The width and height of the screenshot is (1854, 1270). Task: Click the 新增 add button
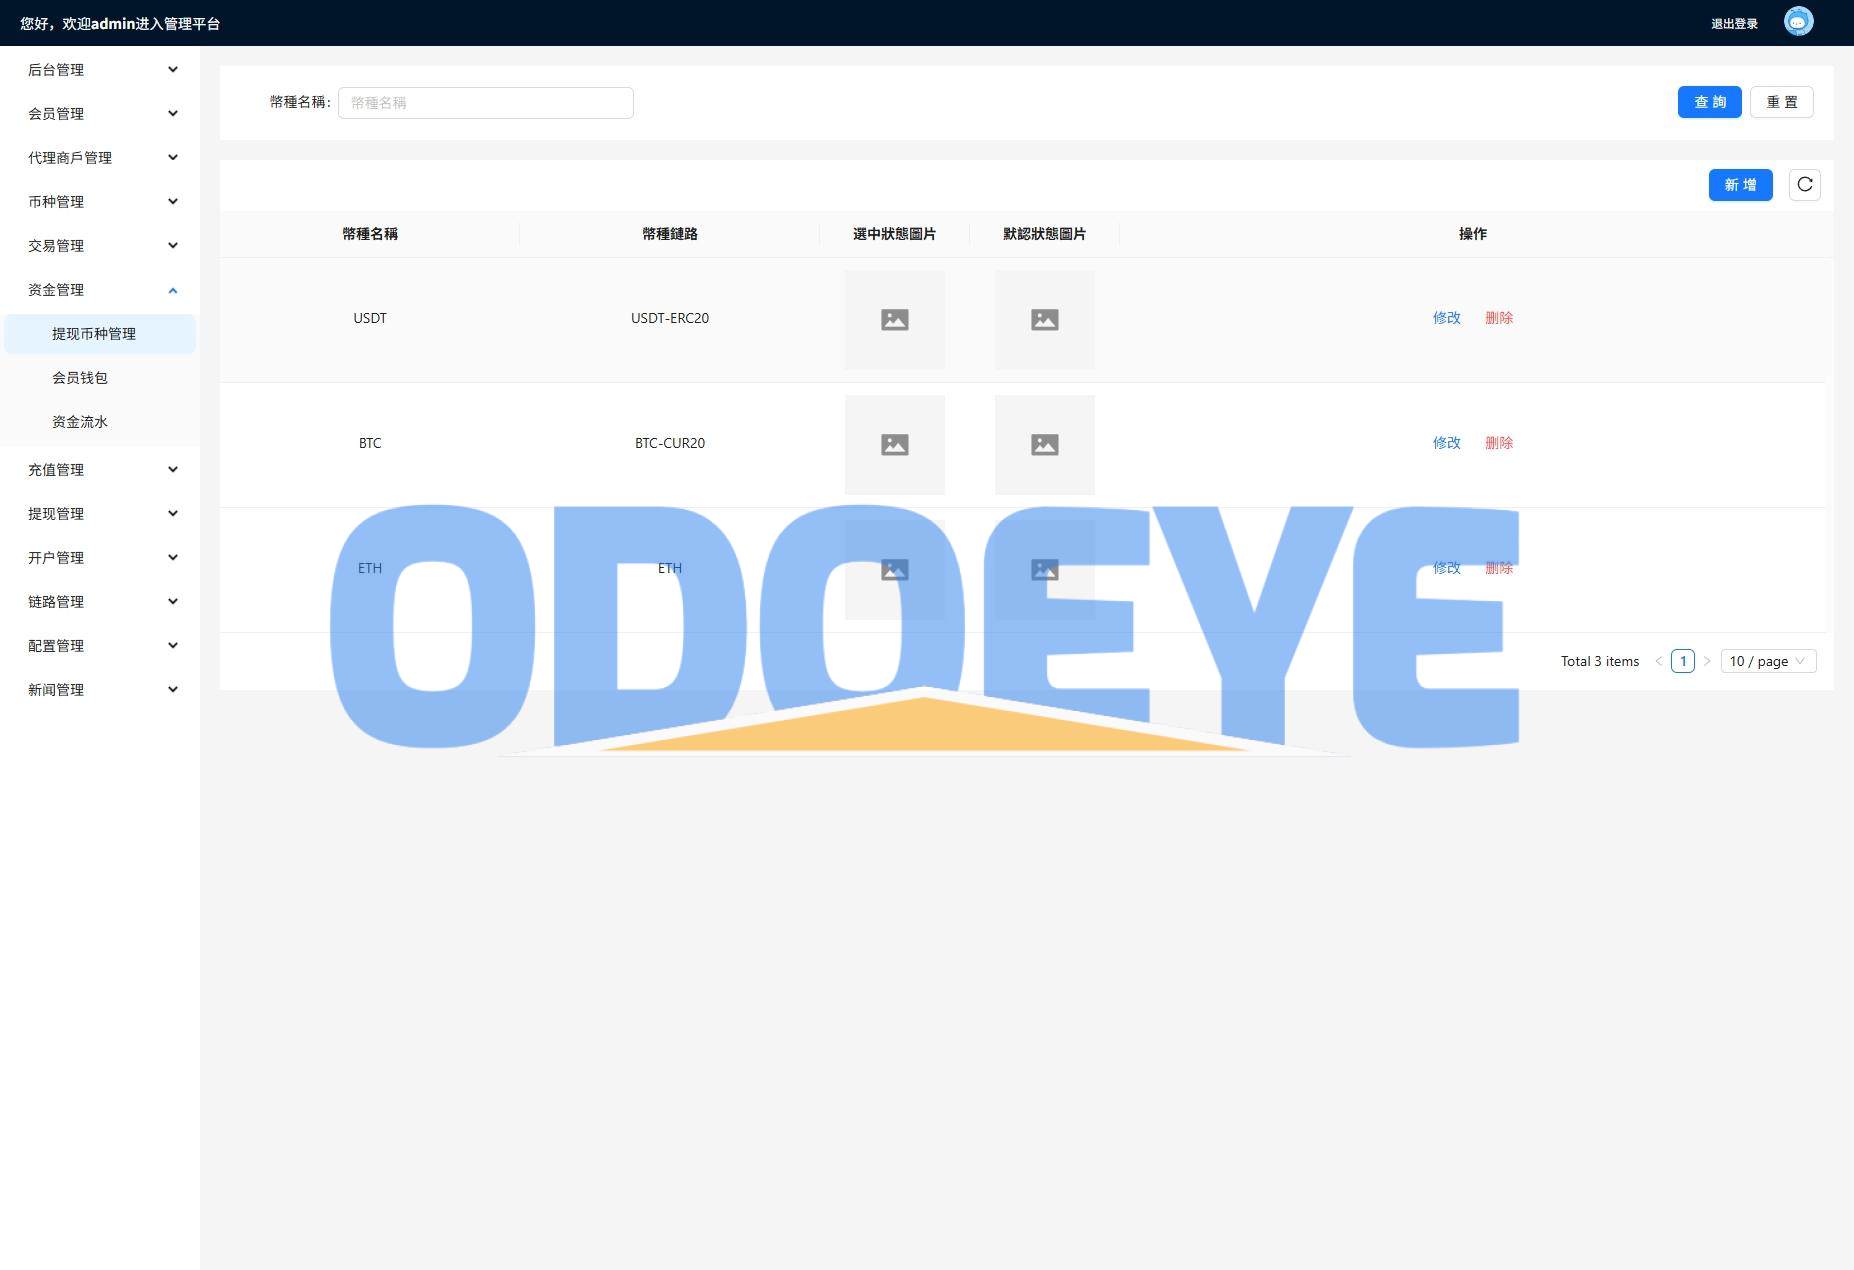click(1740, 185)
